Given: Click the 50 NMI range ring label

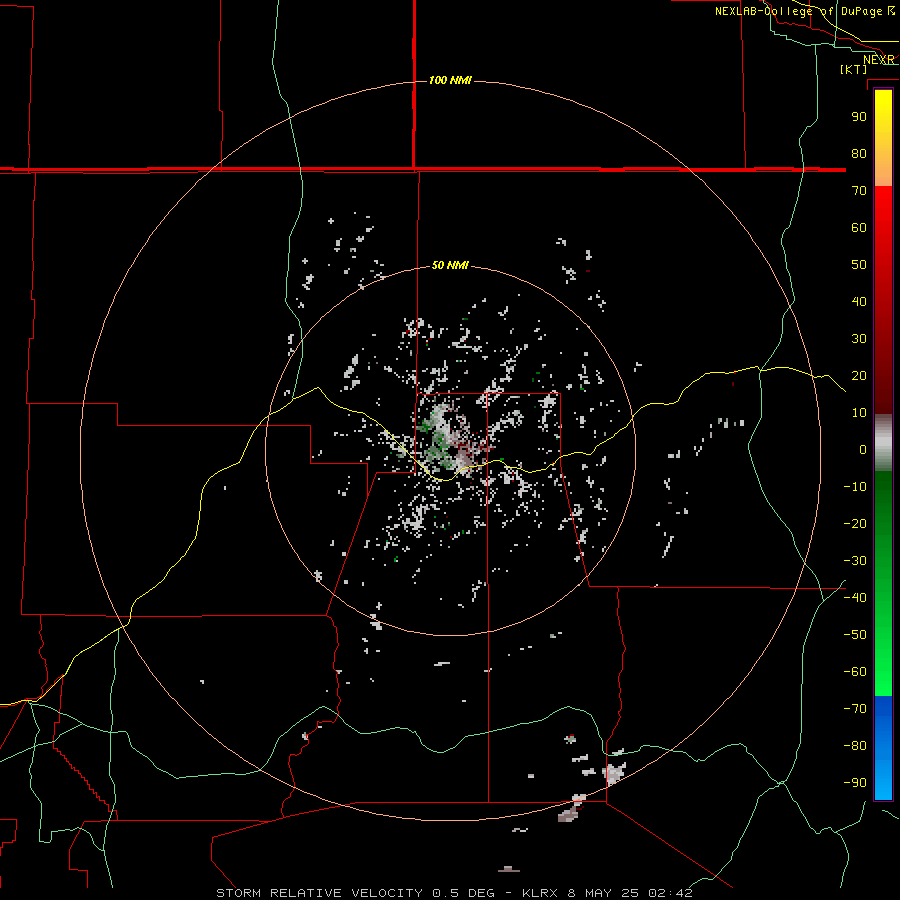Looking at the screenshot, I should coord(450,265).
